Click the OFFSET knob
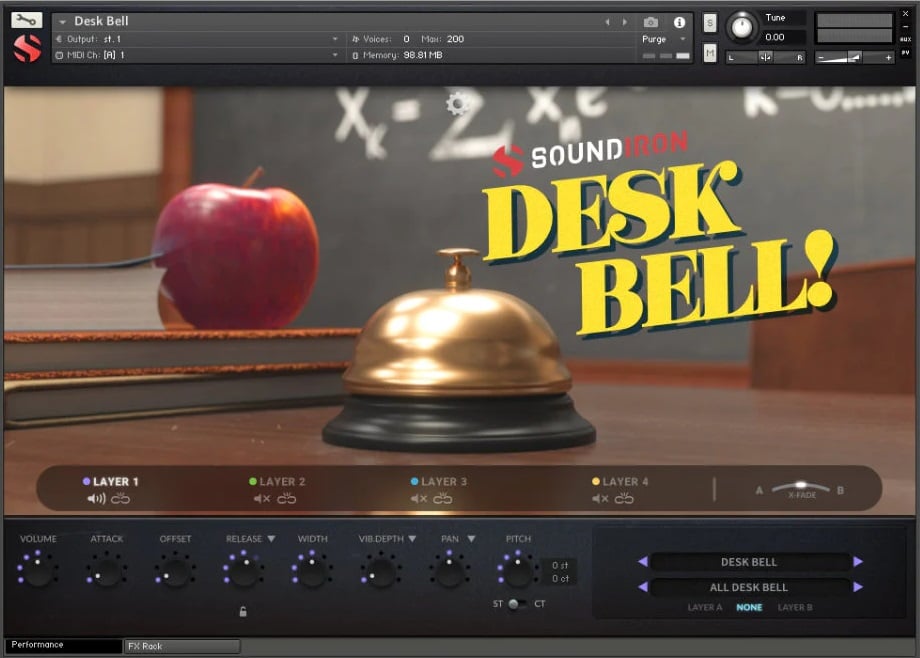The image size is (920, 658). (x=175, y=570)
